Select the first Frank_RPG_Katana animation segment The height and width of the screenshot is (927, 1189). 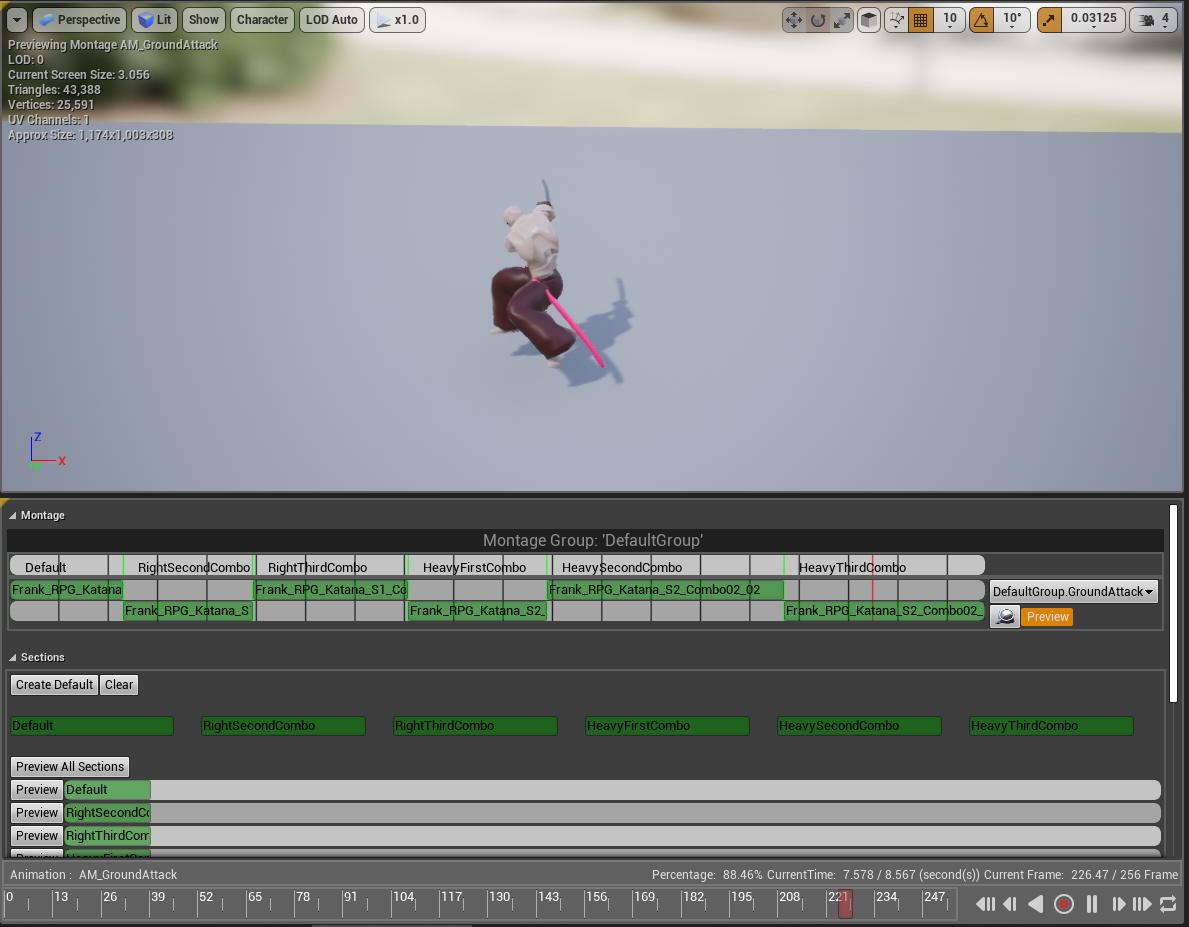67,589
